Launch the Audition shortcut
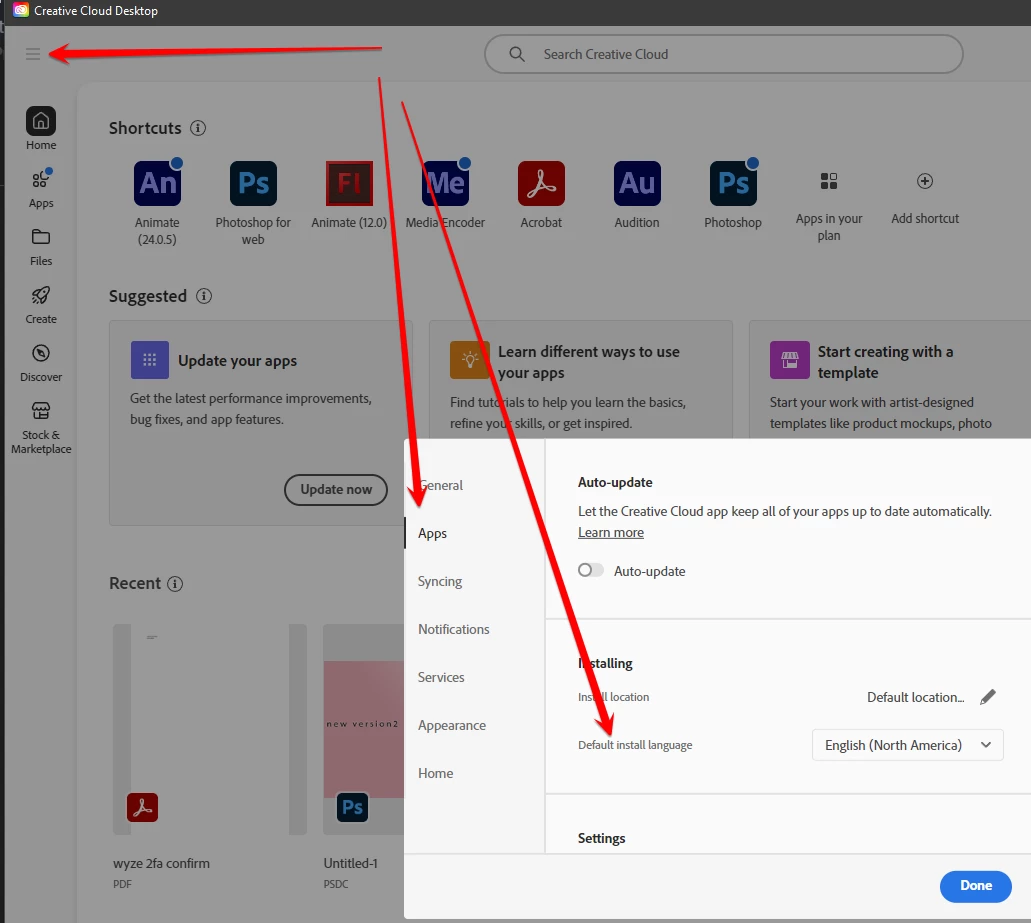Screen dimensions: 1031x923 pos(637,183)
